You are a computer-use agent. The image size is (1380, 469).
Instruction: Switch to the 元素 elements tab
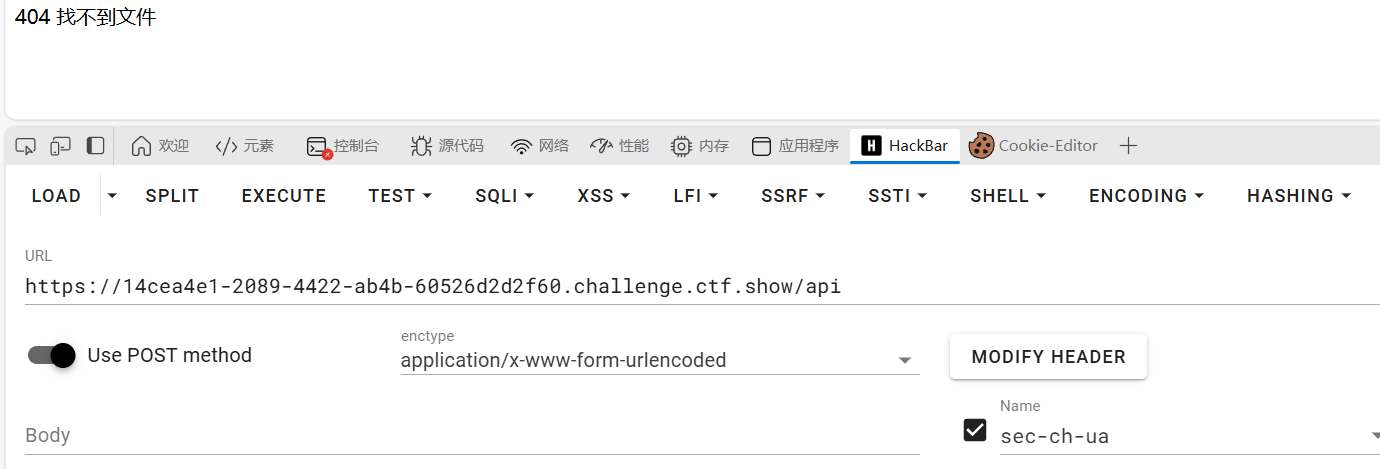[x=245, y=146]
